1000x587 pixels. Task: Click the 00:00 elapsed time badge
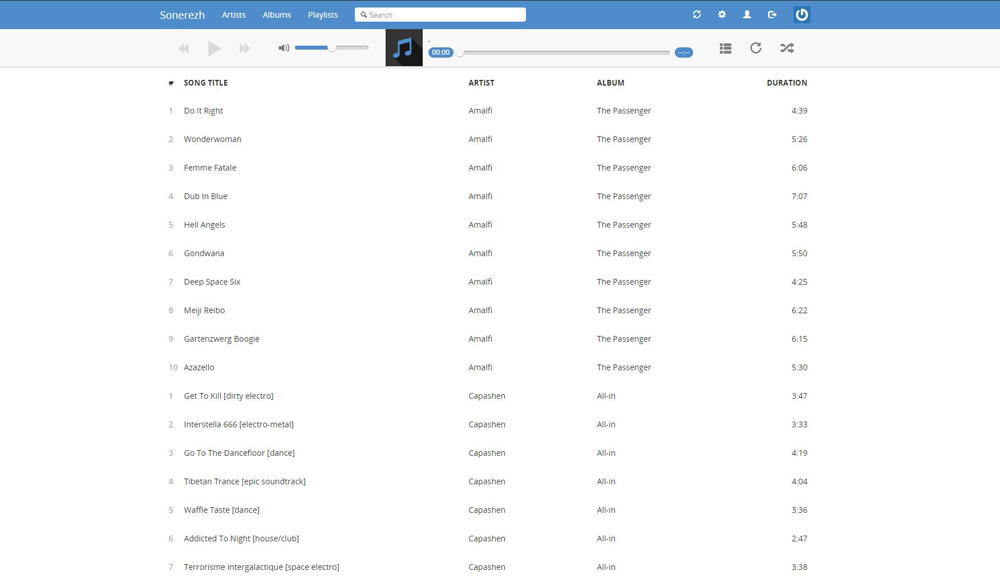(x=441, y=52)
